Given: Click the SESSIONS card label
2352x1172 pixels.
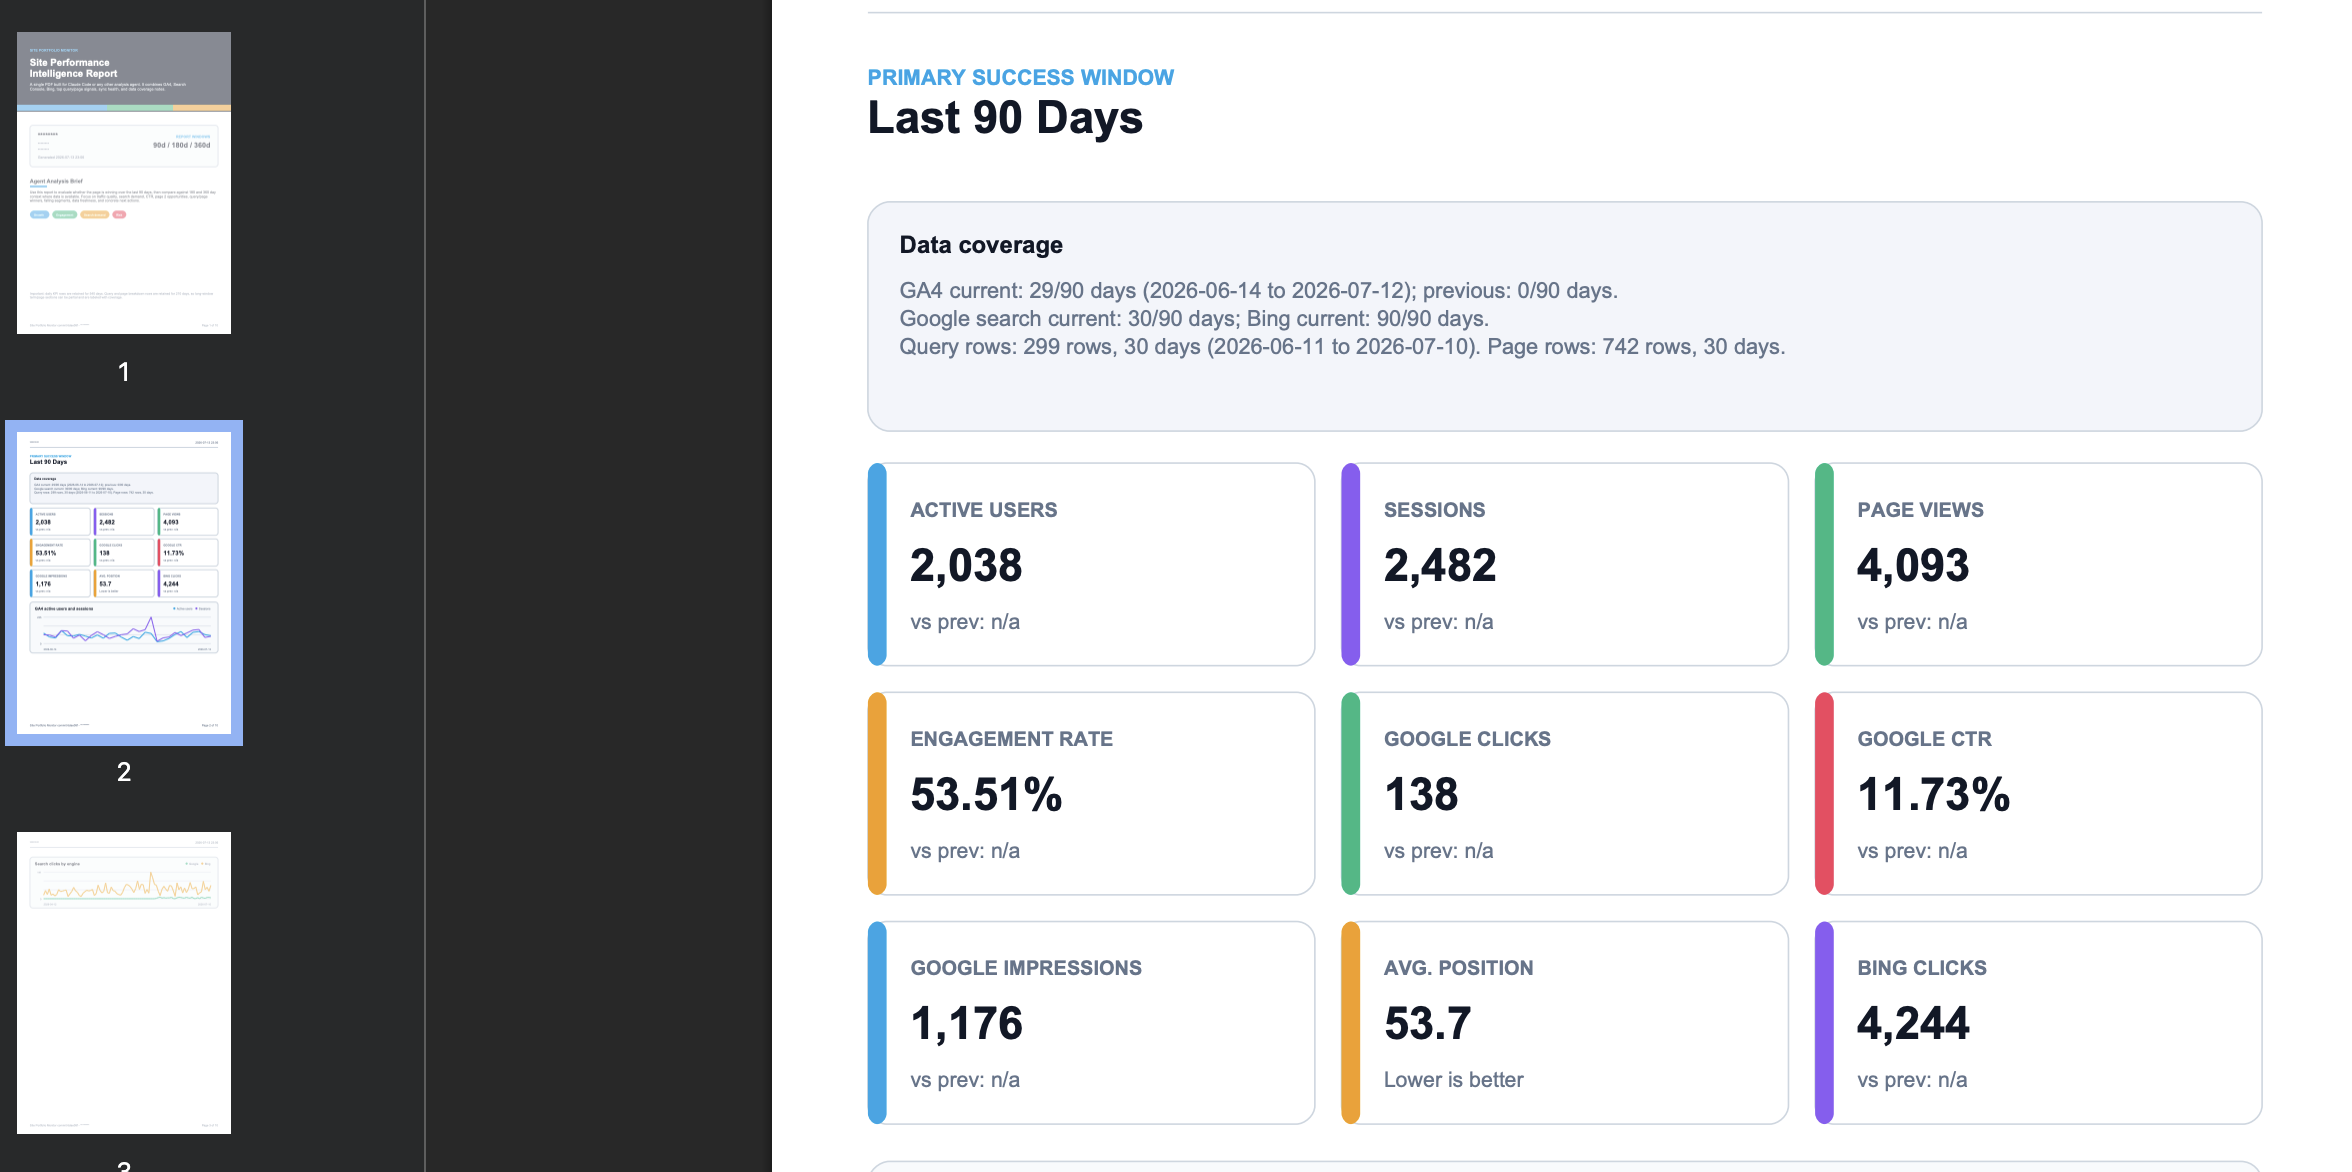Looking at the screenshot, I should pos(1434,510).
